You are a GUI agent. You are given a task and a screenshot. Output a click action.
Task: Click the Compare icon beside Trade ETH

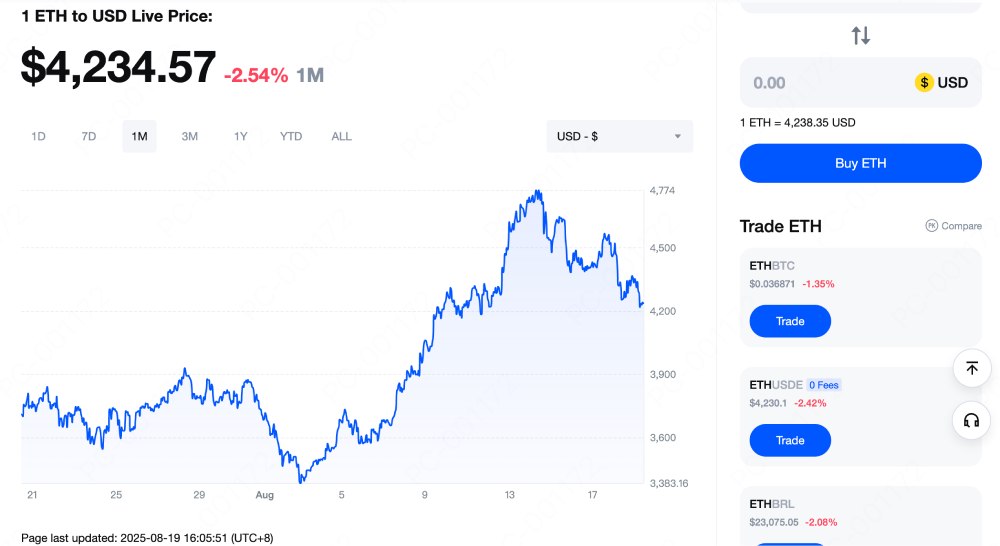coord(931,226)
